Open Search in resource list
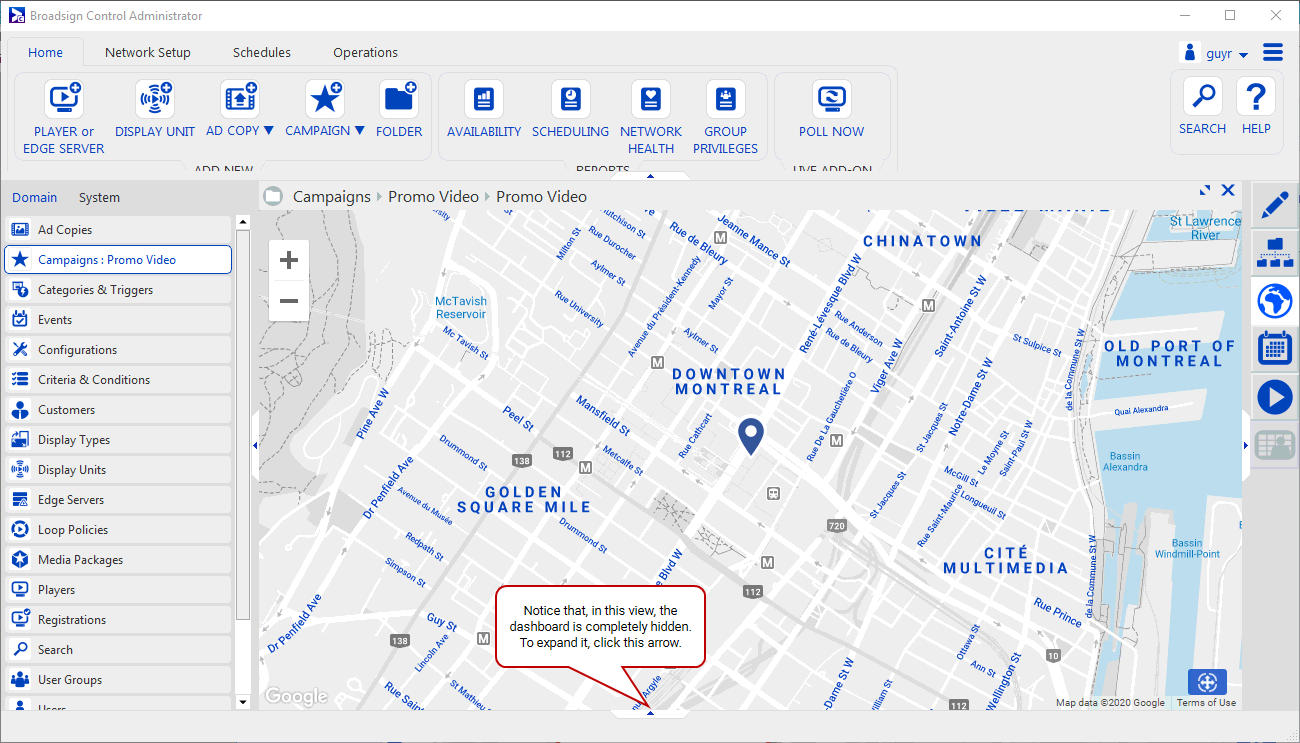Viewport: 1300px width, 743px height. coord(118,650)
